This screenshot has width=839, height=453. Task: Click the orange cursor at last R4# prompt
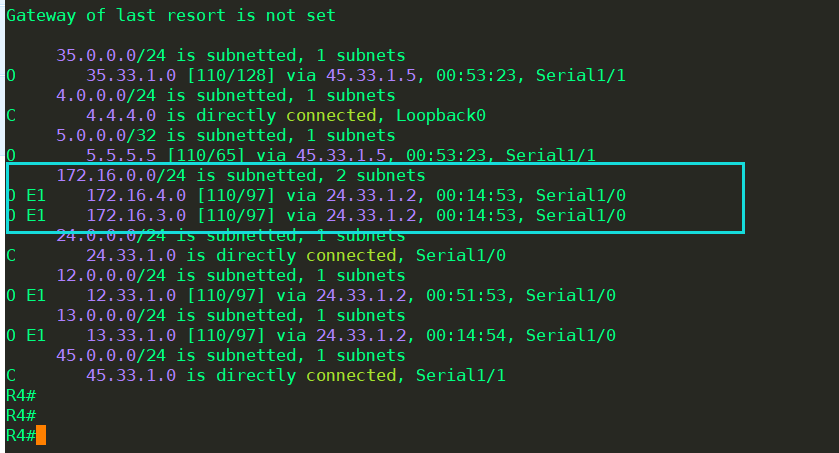coord(41,435)
